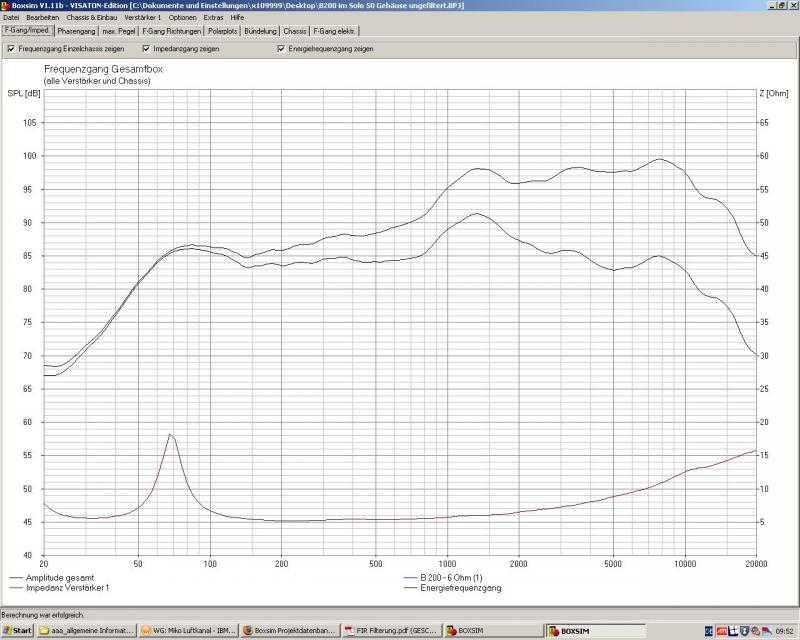Screen dimensions: 800x640
Task: Switch to the Phasengang tab
Action: 76,31
